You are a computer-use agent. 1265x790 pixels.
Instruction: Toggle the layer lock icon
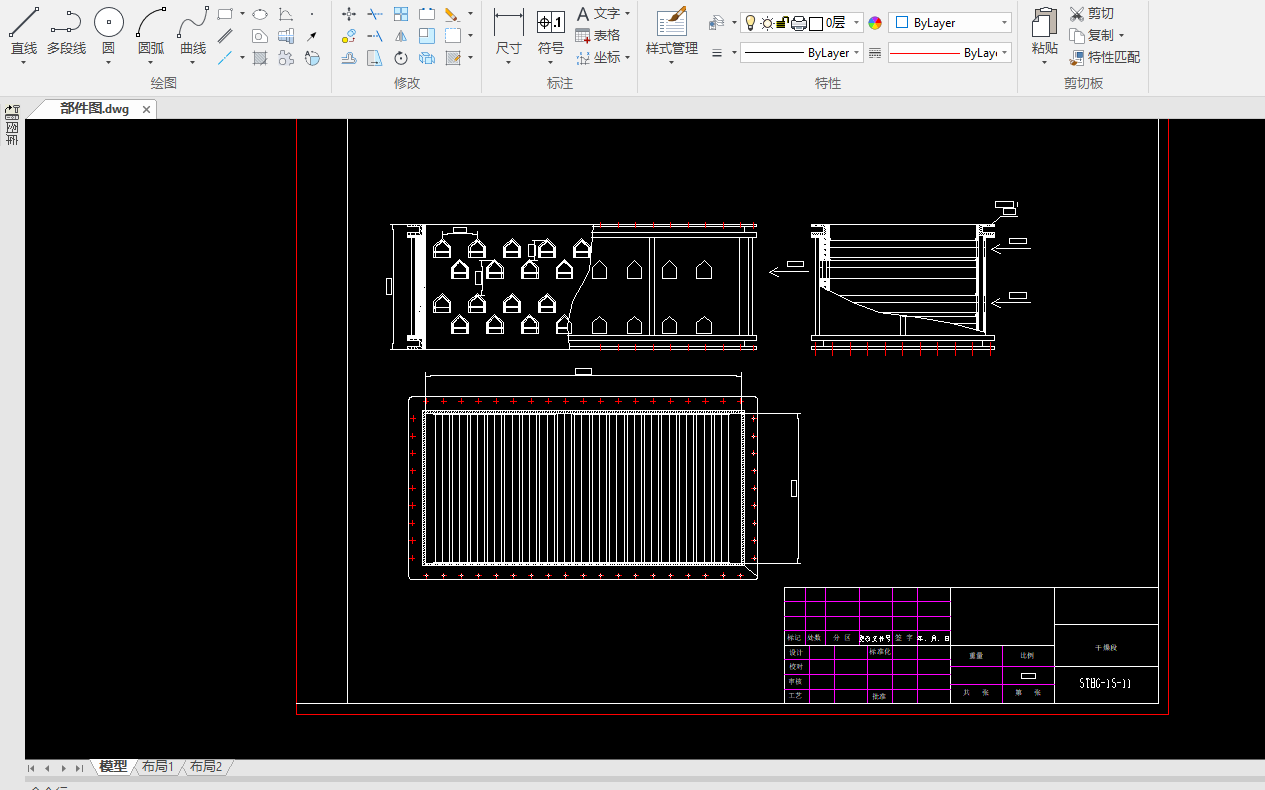tap(783, 23)
